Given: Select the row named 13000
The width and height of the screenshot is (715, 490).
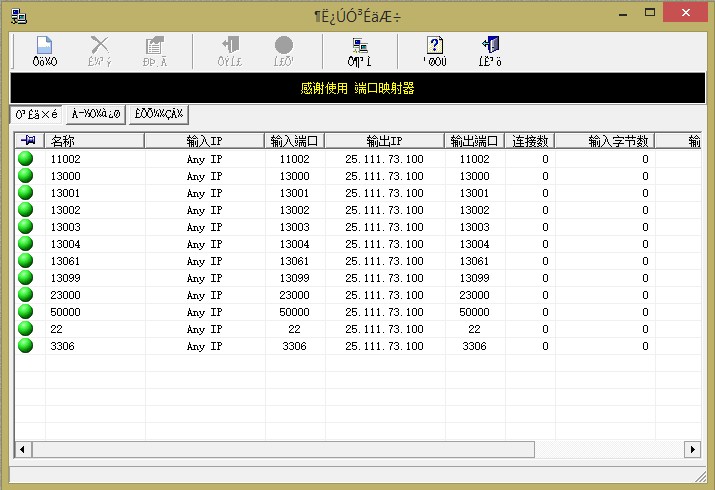Looking at the screenshot, I should (358, 176).
